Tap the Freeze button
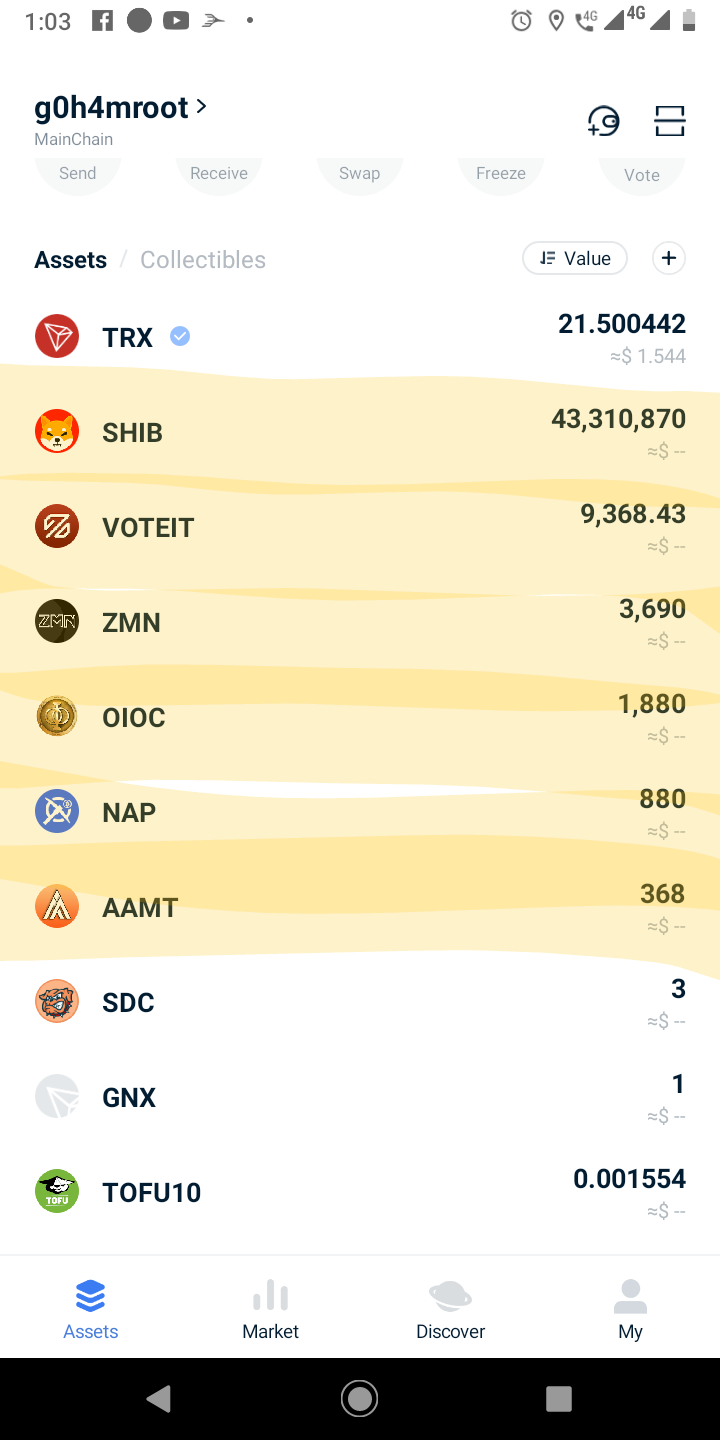720x1440 pixels. (x=501, y=173)
